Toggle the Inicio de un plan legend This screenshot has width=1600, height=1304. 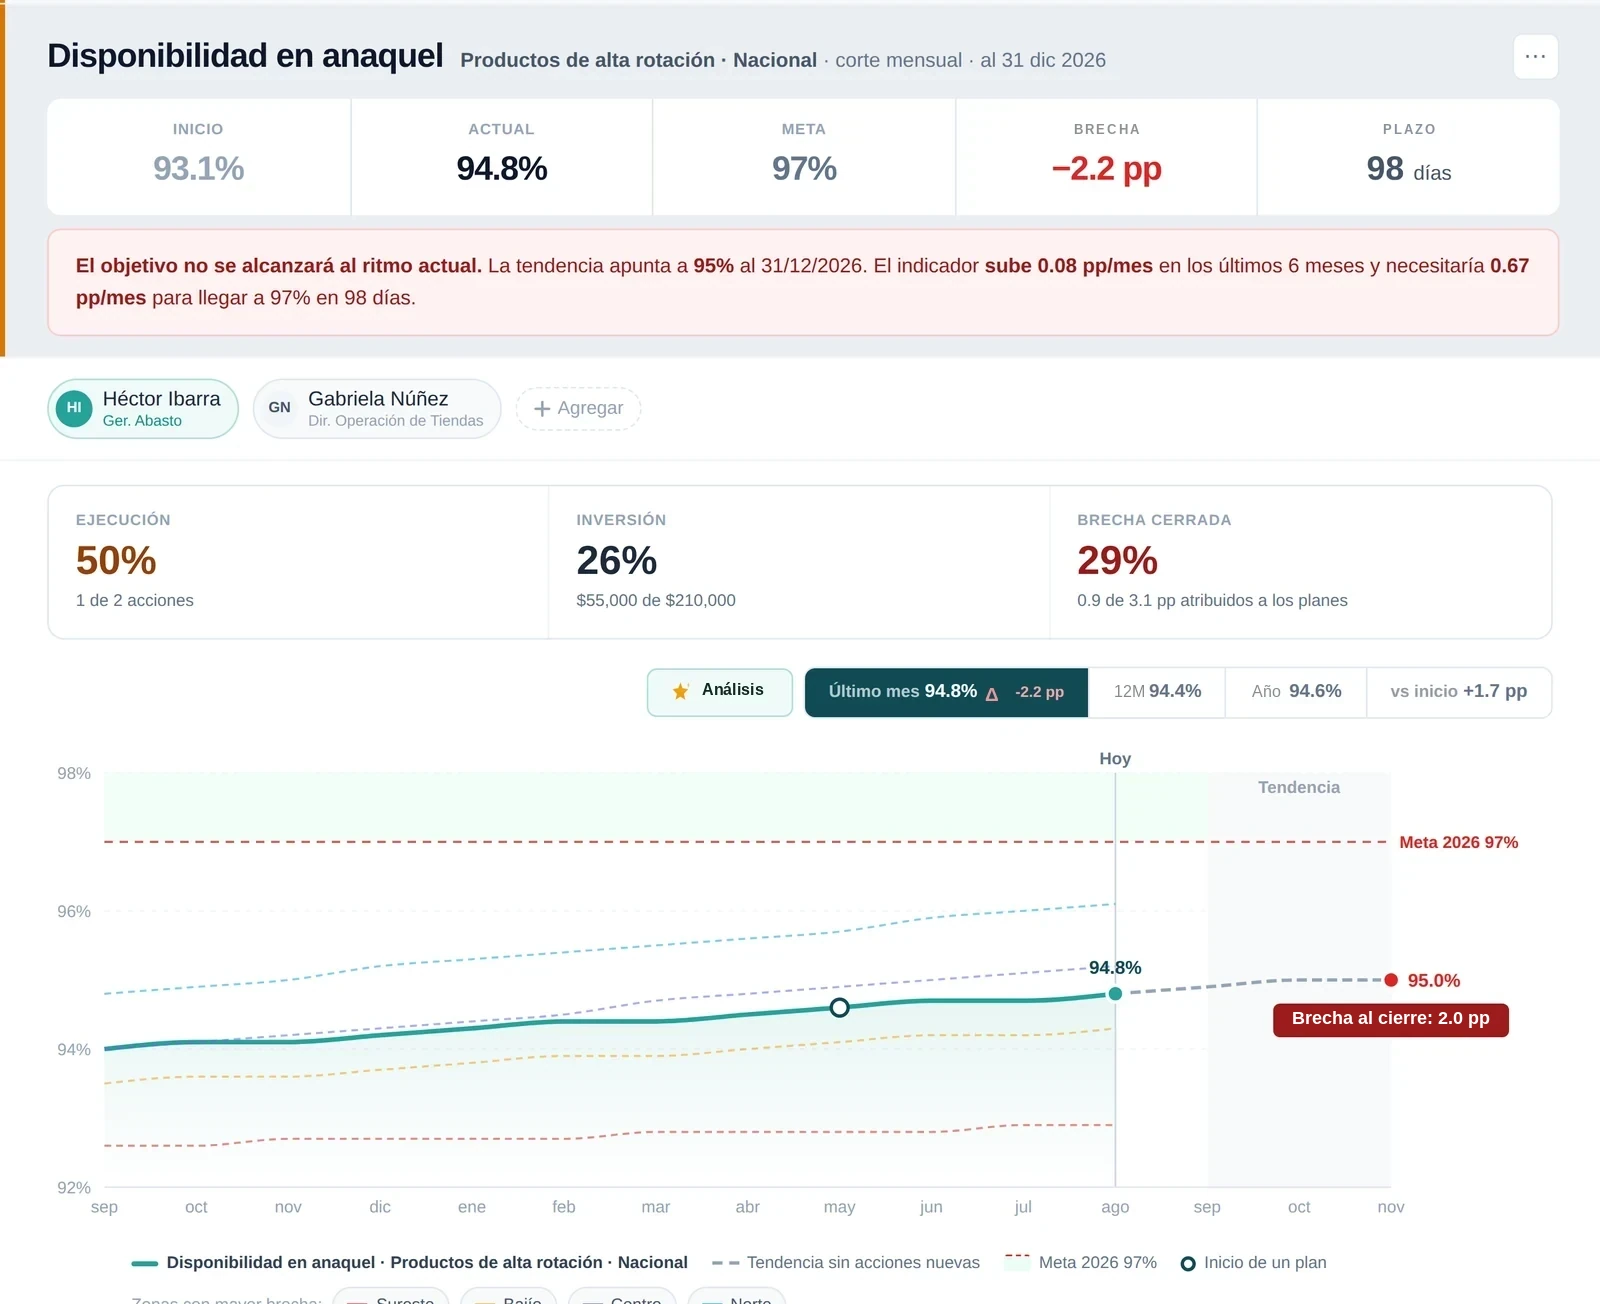(x=1254, y=1263)
